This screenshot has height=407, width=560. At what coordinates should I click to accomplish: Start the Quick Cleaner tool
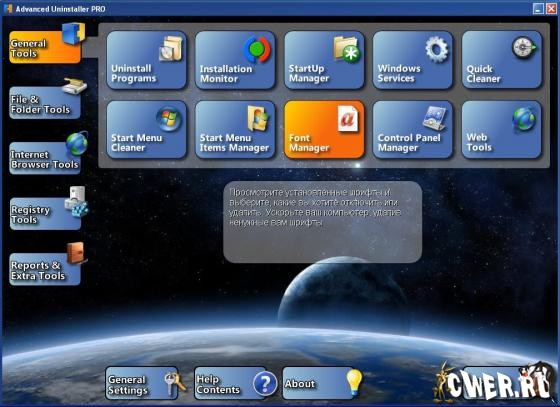coord(501,60)
